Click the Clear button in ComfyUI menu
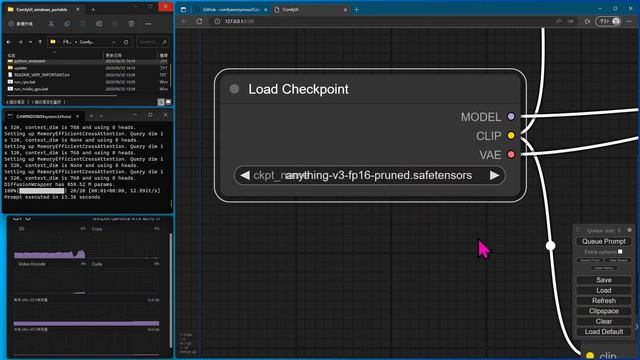Image resolution: width=640 pixels, height=360 pixels. (604, 321)
